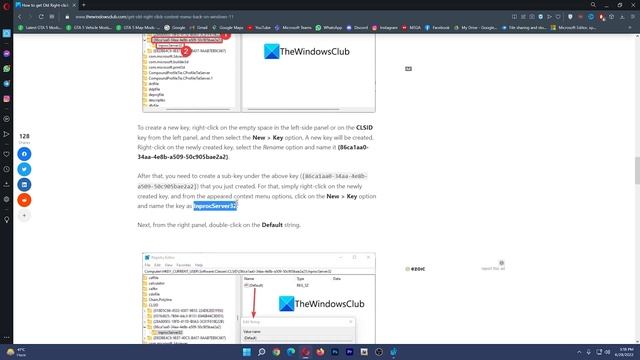640x360 pixels.
Task: Expand the bookmarks bar overflow chevron
Action: pos(631,28)
